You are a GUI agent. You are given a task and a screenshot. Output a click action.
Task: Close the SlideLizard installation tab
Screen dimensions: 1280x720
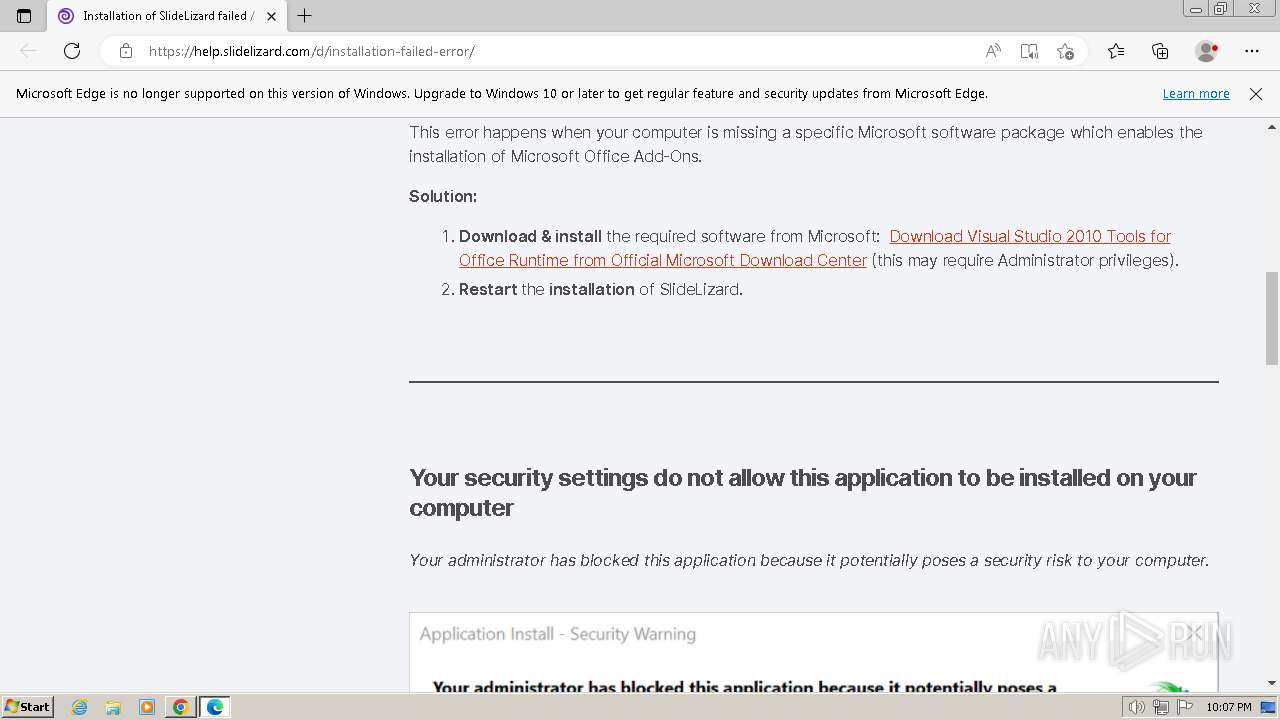point(271,16)
